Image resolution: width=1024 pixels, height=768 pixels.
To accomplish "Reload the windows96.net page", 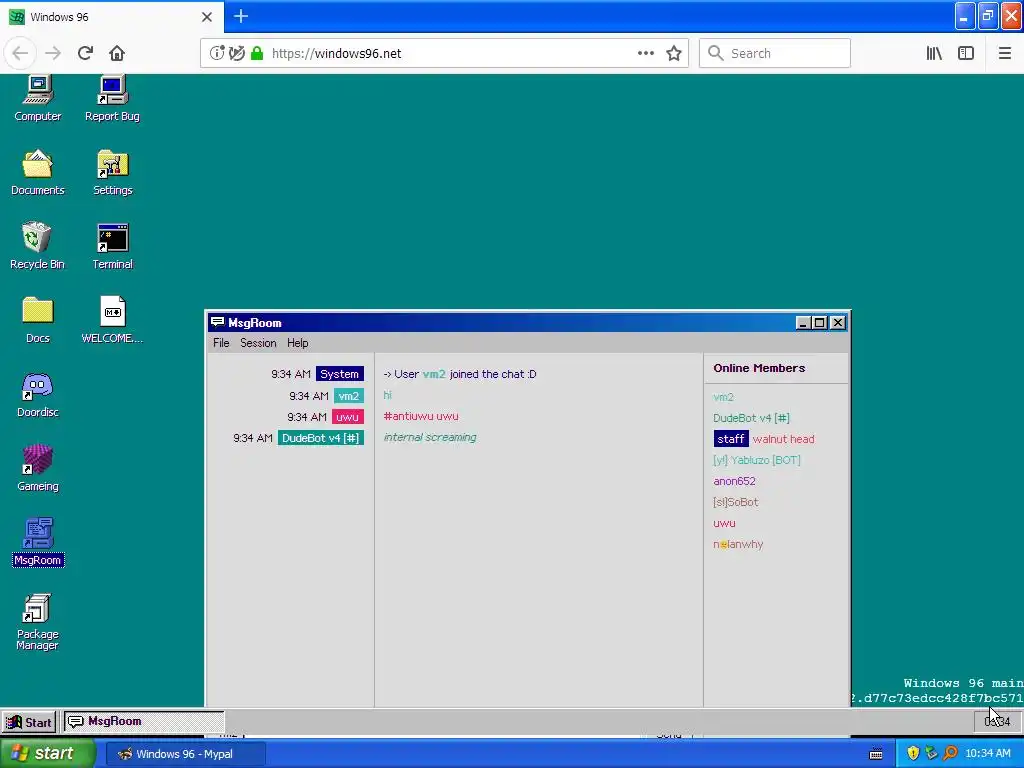I will (x=85, y=53).
